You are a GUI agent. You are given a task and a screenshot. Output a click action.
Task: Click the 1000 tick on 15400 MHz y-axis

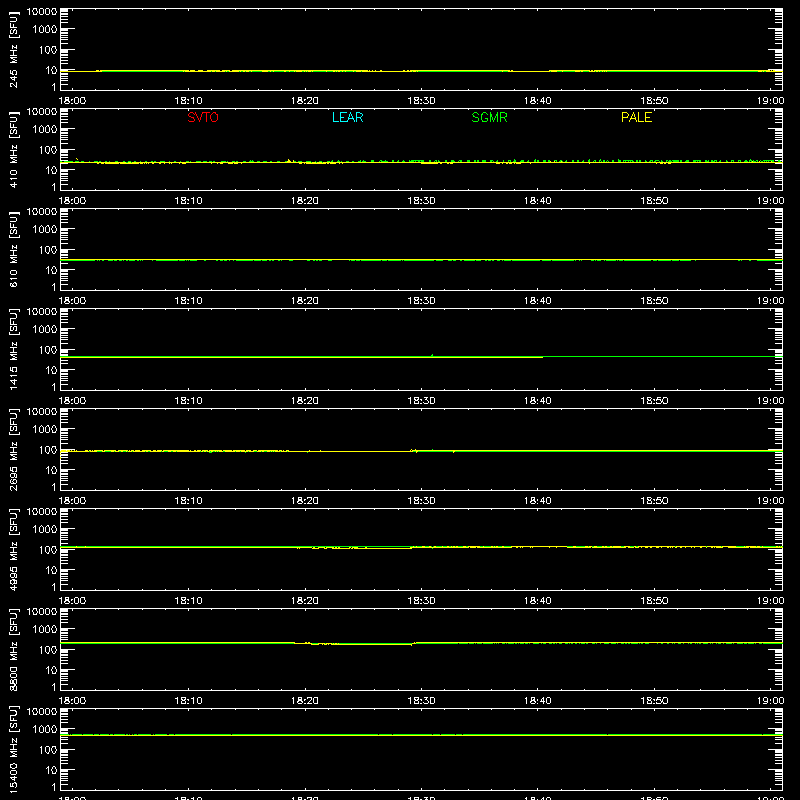(x=45, y=730)
